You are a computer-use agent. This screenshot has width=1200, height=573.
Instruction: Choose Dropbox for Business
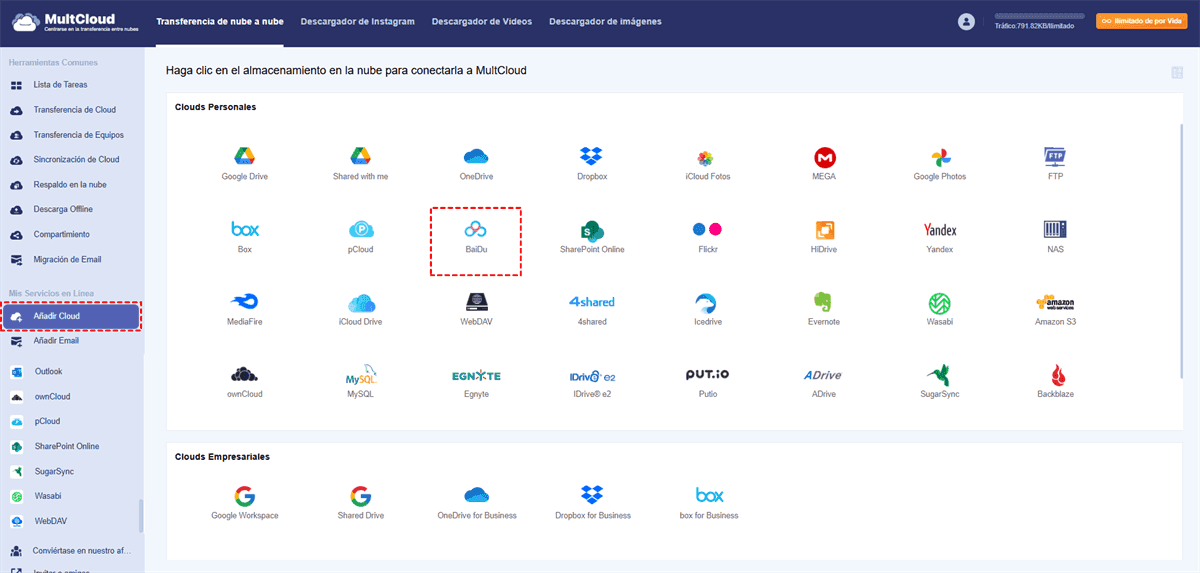[593, 503]
